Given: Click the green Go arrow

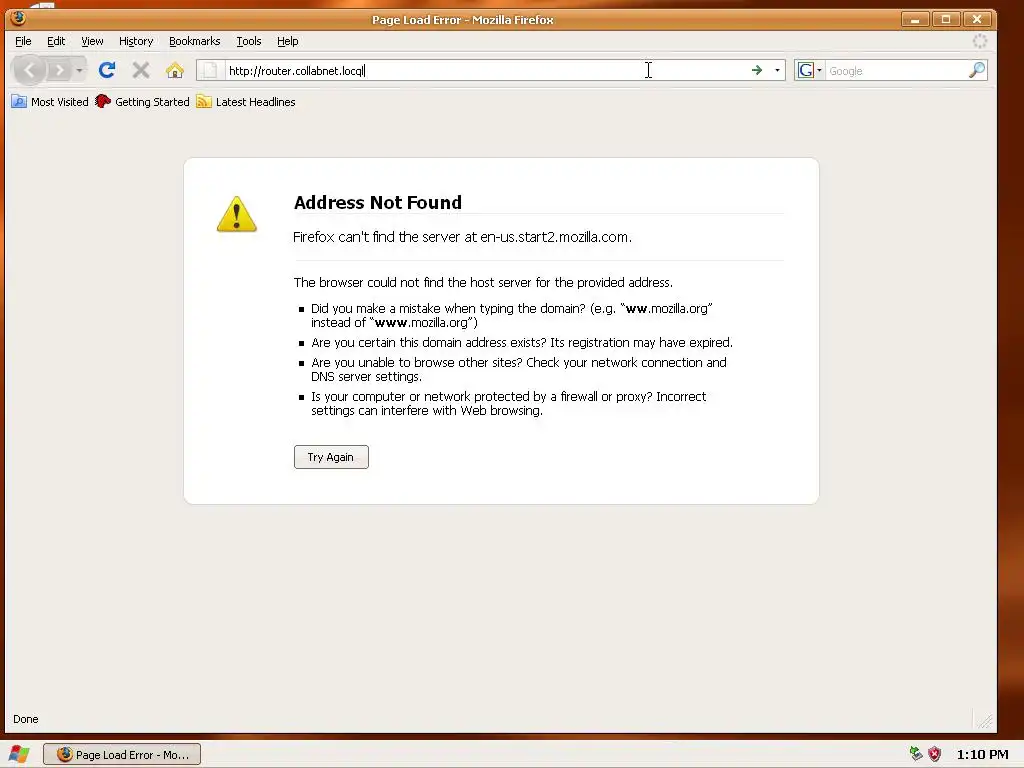Looking at the screenshot, I should click(757, 70).
